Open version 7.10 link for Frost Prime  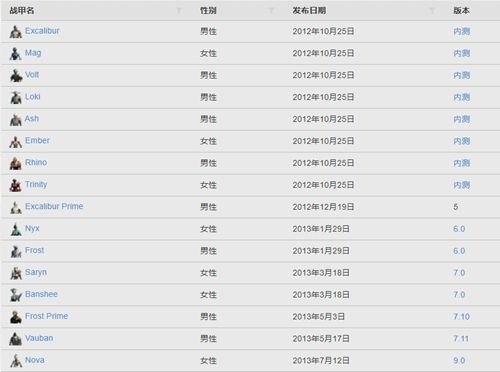(461, 316)
